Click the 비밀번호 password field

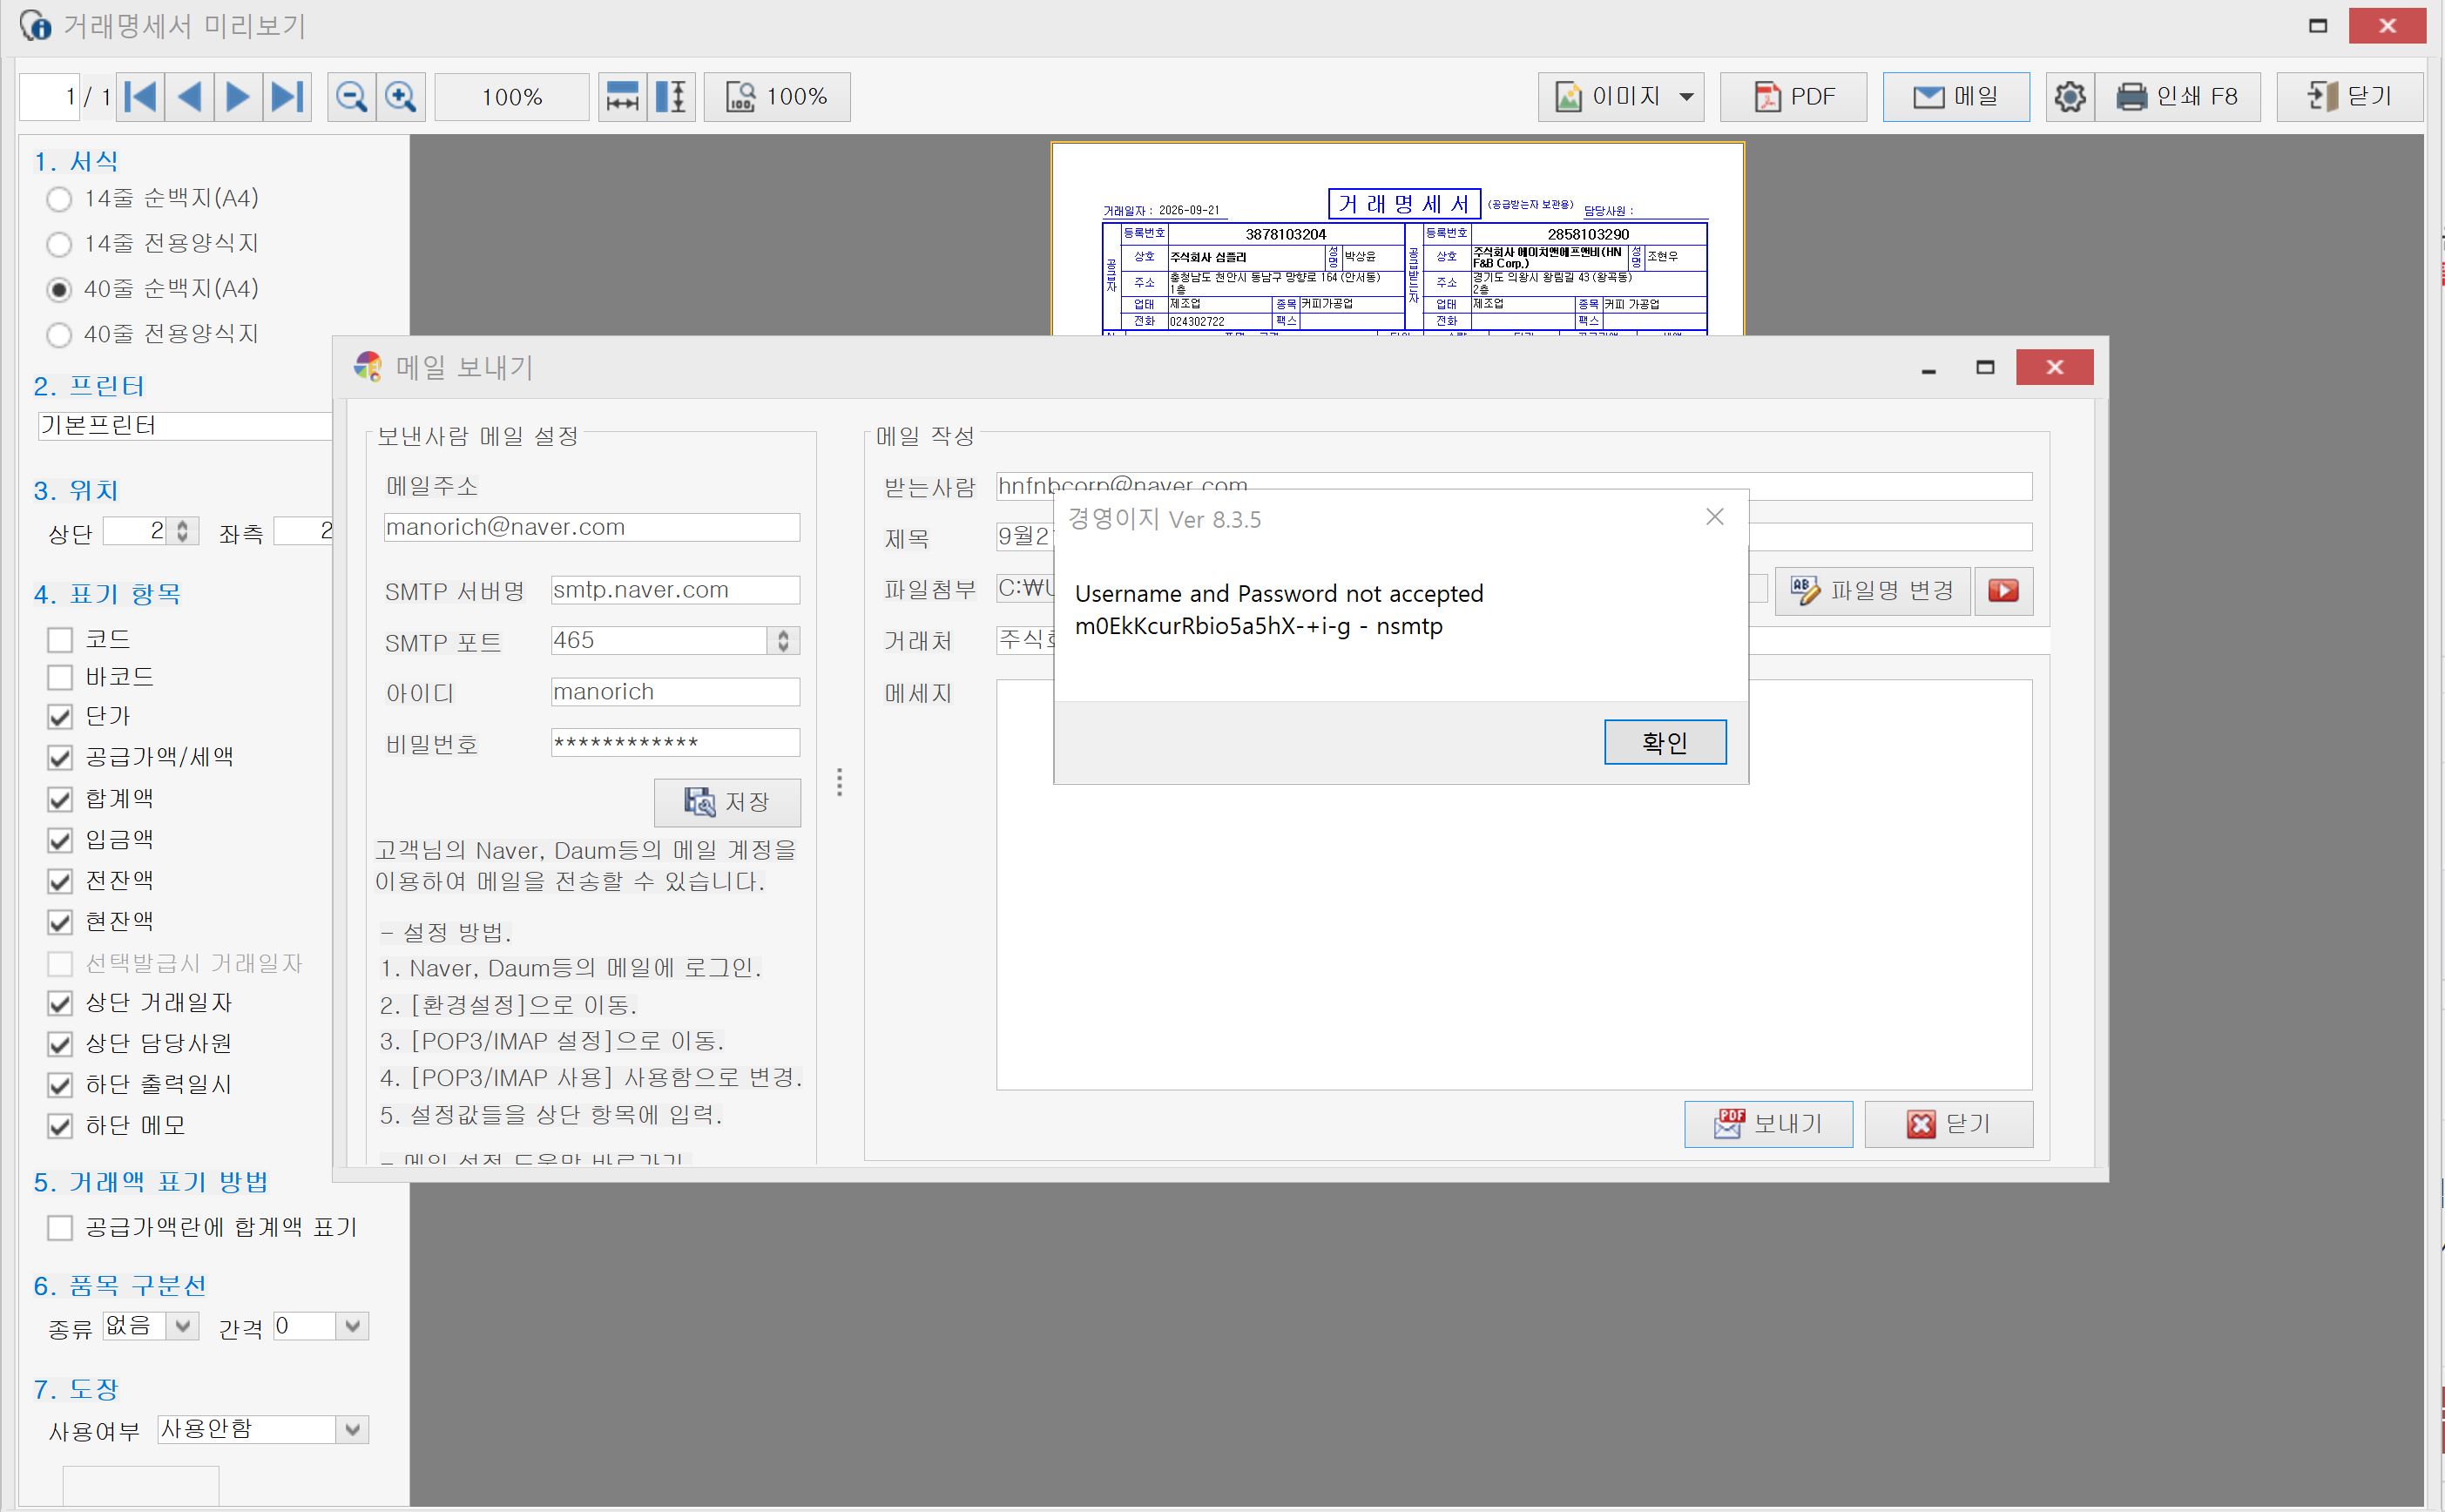tap(675, 742)
